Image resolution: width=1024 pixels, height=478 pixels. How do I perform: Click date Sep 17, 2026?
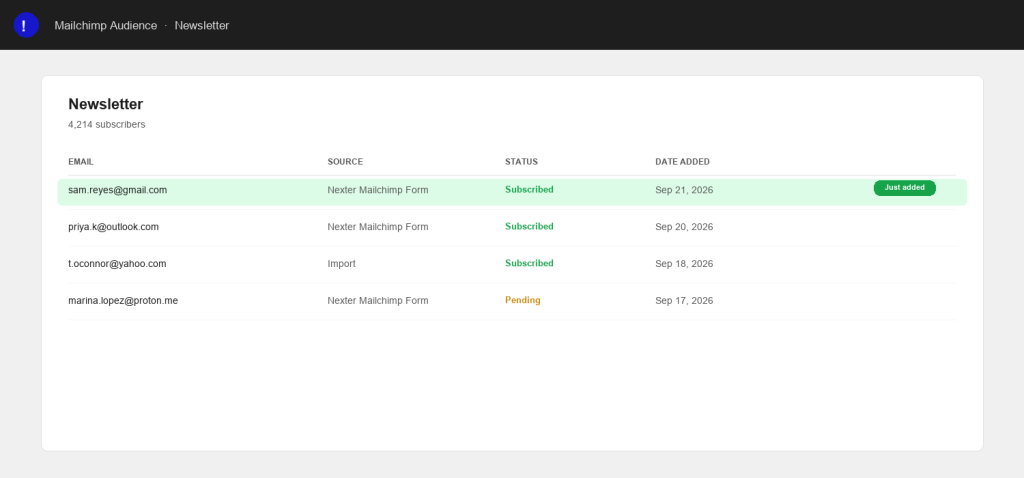click(x=684, y=300)
